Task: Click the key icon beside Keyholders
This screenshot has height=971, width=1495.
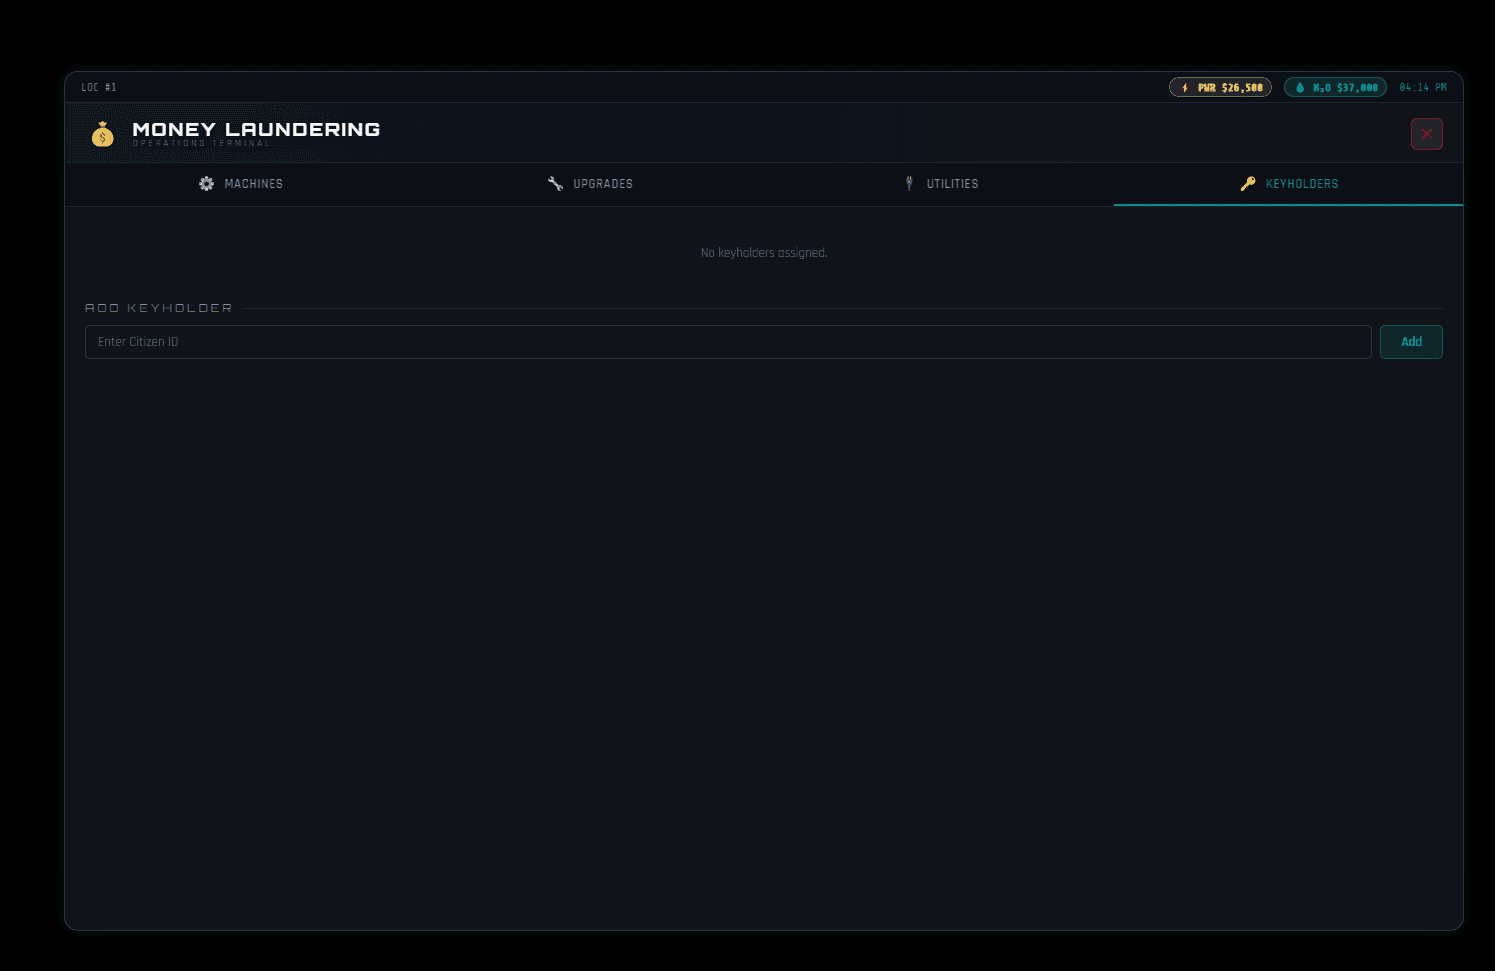Action: [x=1248, y=184]
